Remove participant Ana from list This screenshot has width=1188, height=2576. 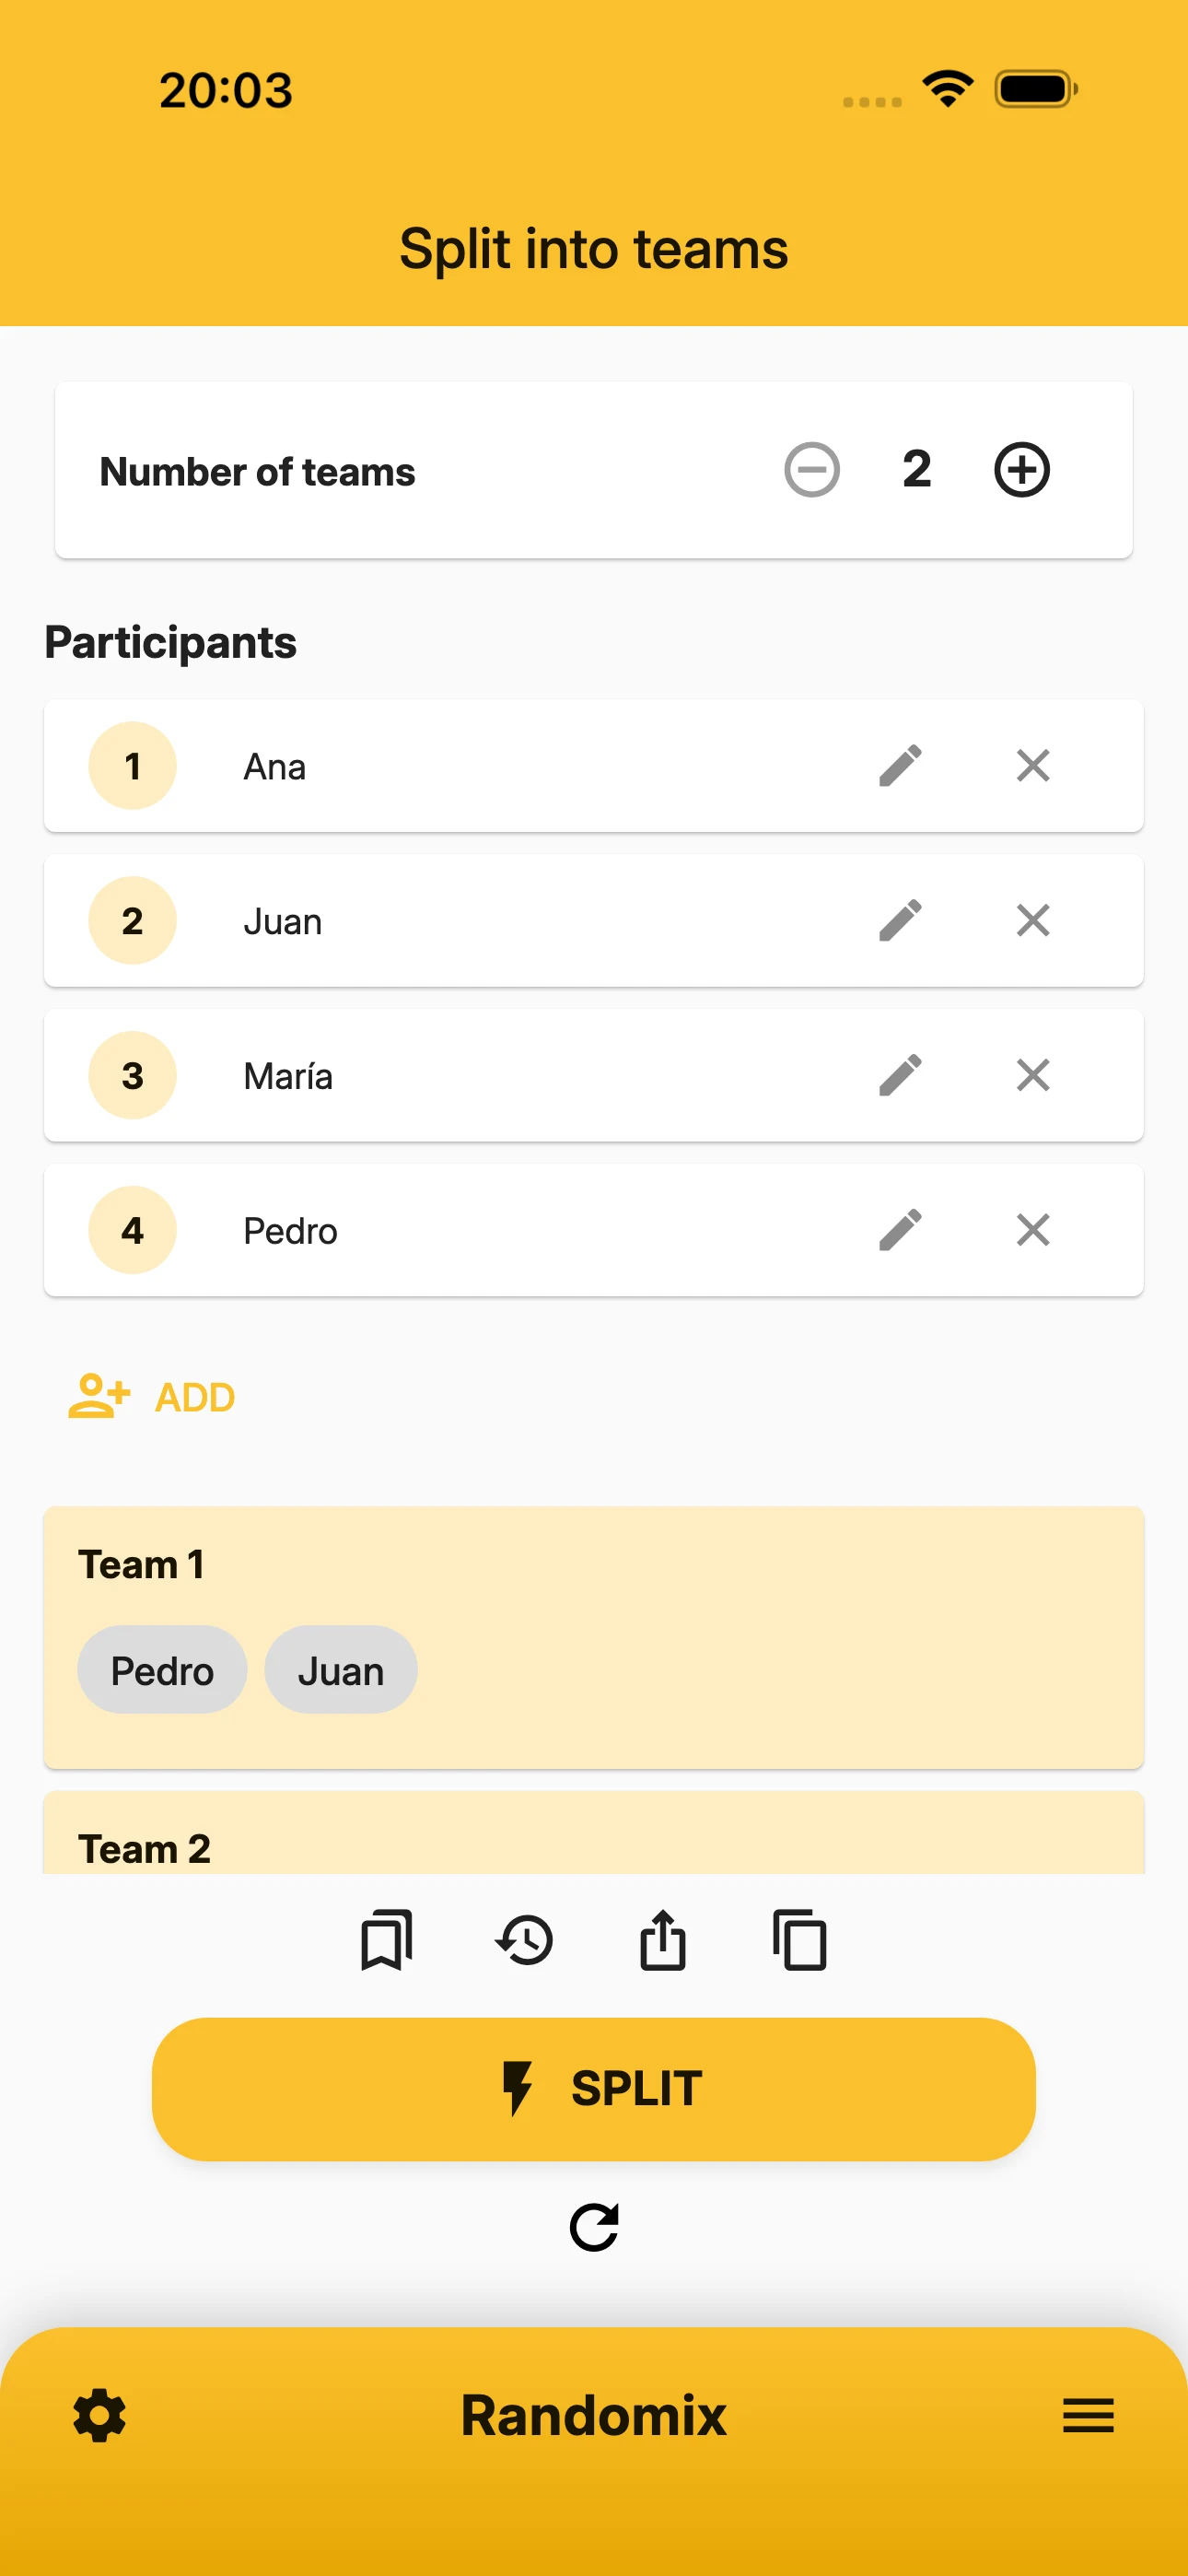[1032, 766]
